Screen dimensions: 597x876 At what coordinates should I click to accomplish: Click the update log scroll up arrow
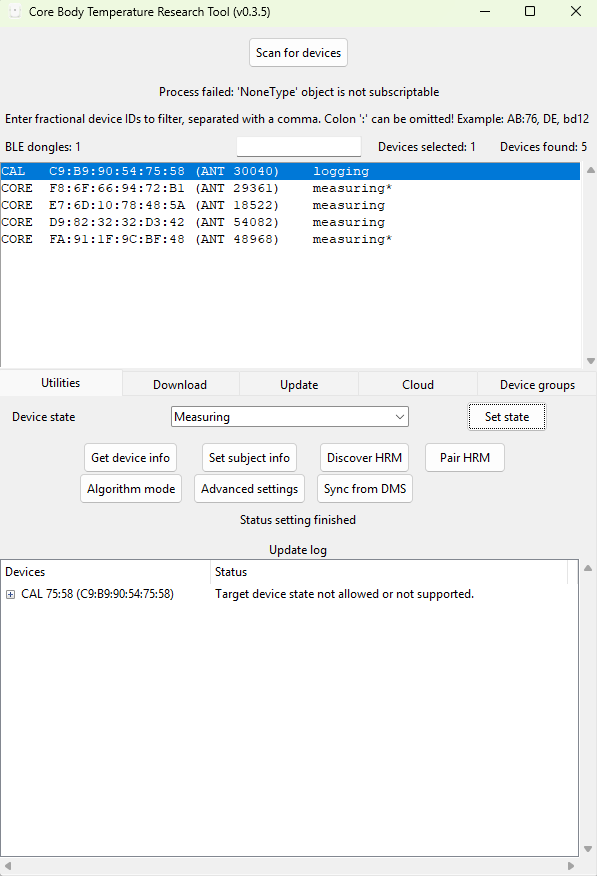click(x=588, y=568)
